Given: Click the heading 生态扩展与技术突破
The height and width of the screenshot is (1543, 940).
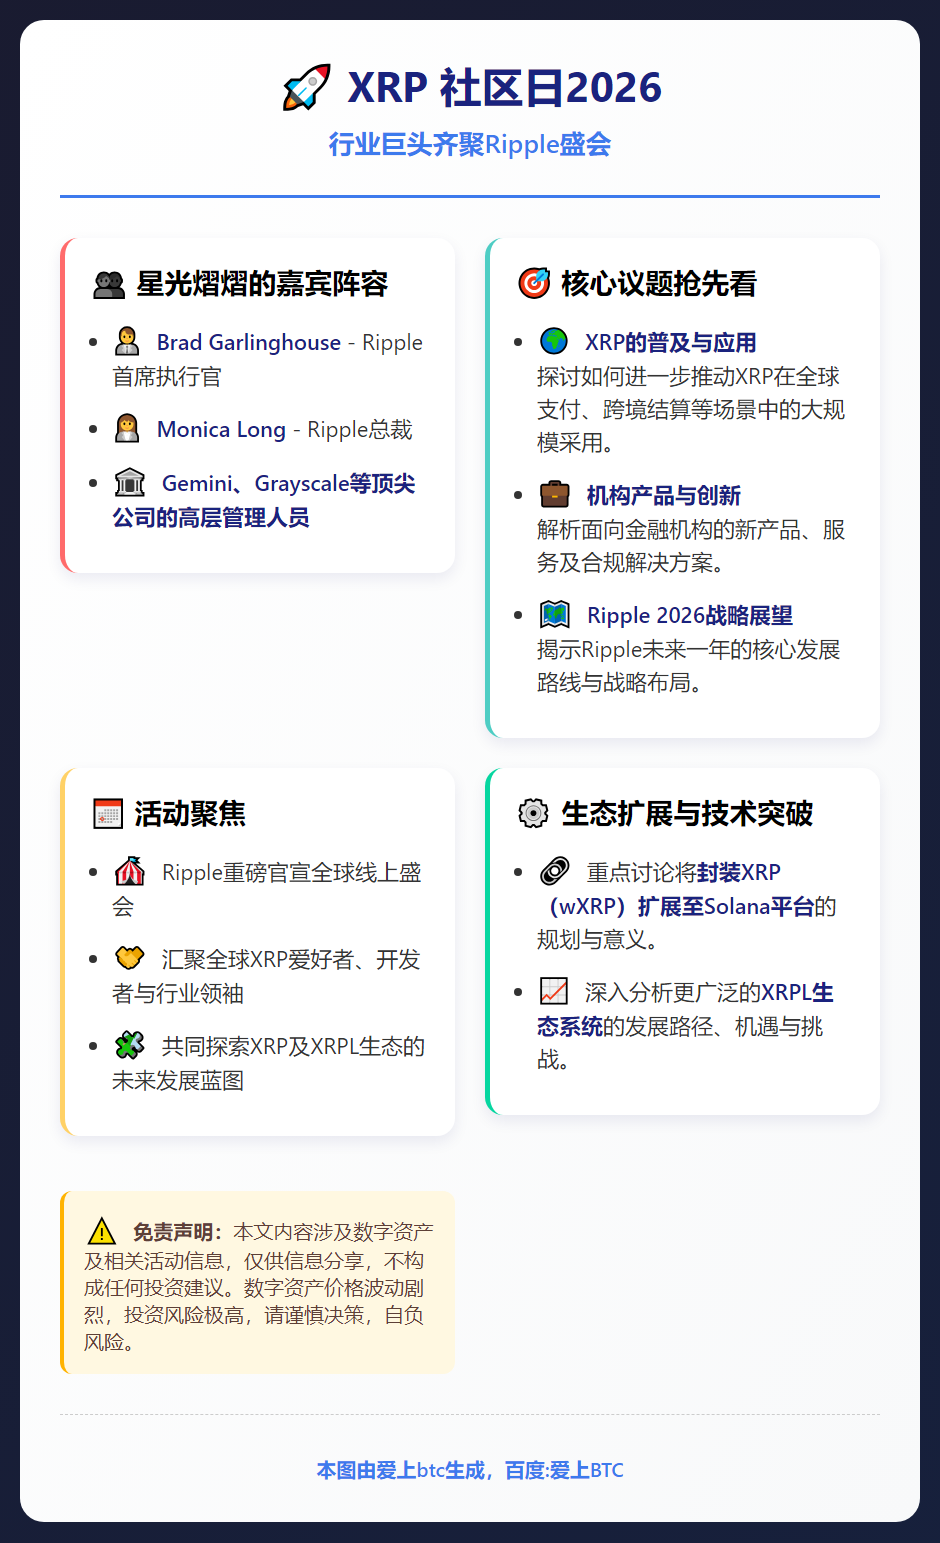Looking at the screenshot, I should pos(687,814).
